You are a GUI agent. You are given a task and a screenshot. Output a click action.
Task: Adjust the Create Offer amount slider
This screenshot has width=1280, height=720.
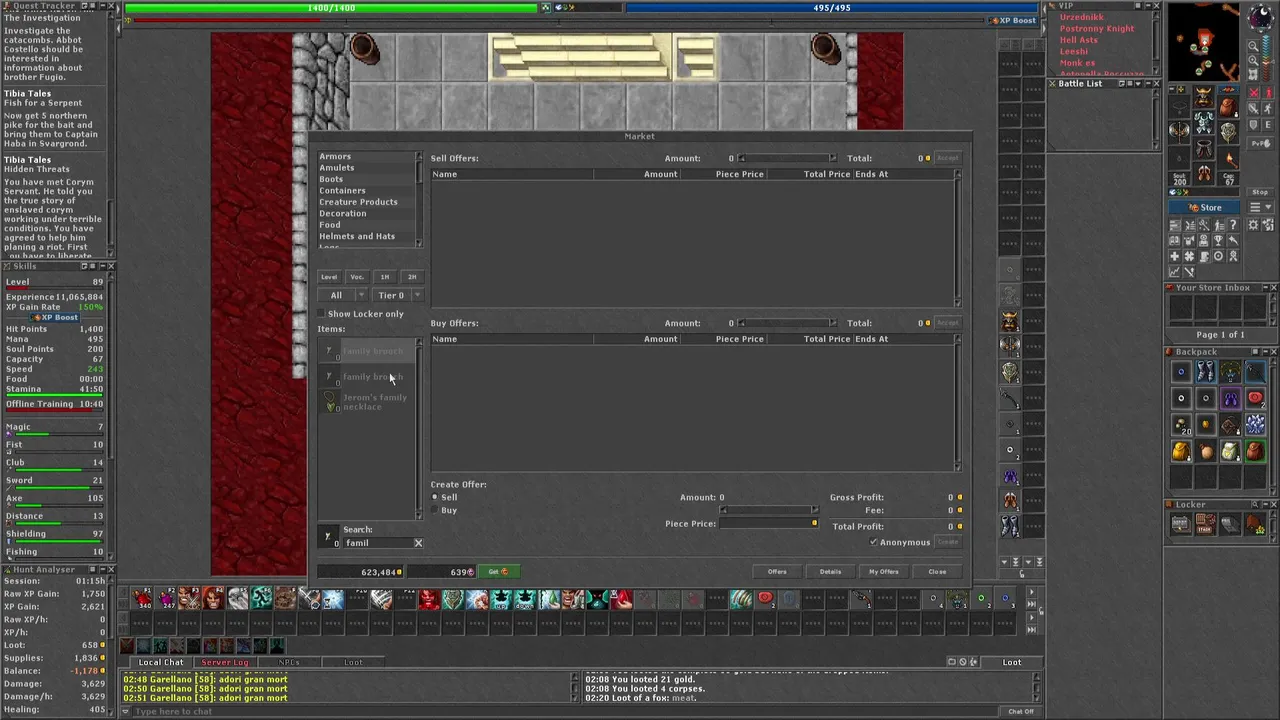[768, 510]
